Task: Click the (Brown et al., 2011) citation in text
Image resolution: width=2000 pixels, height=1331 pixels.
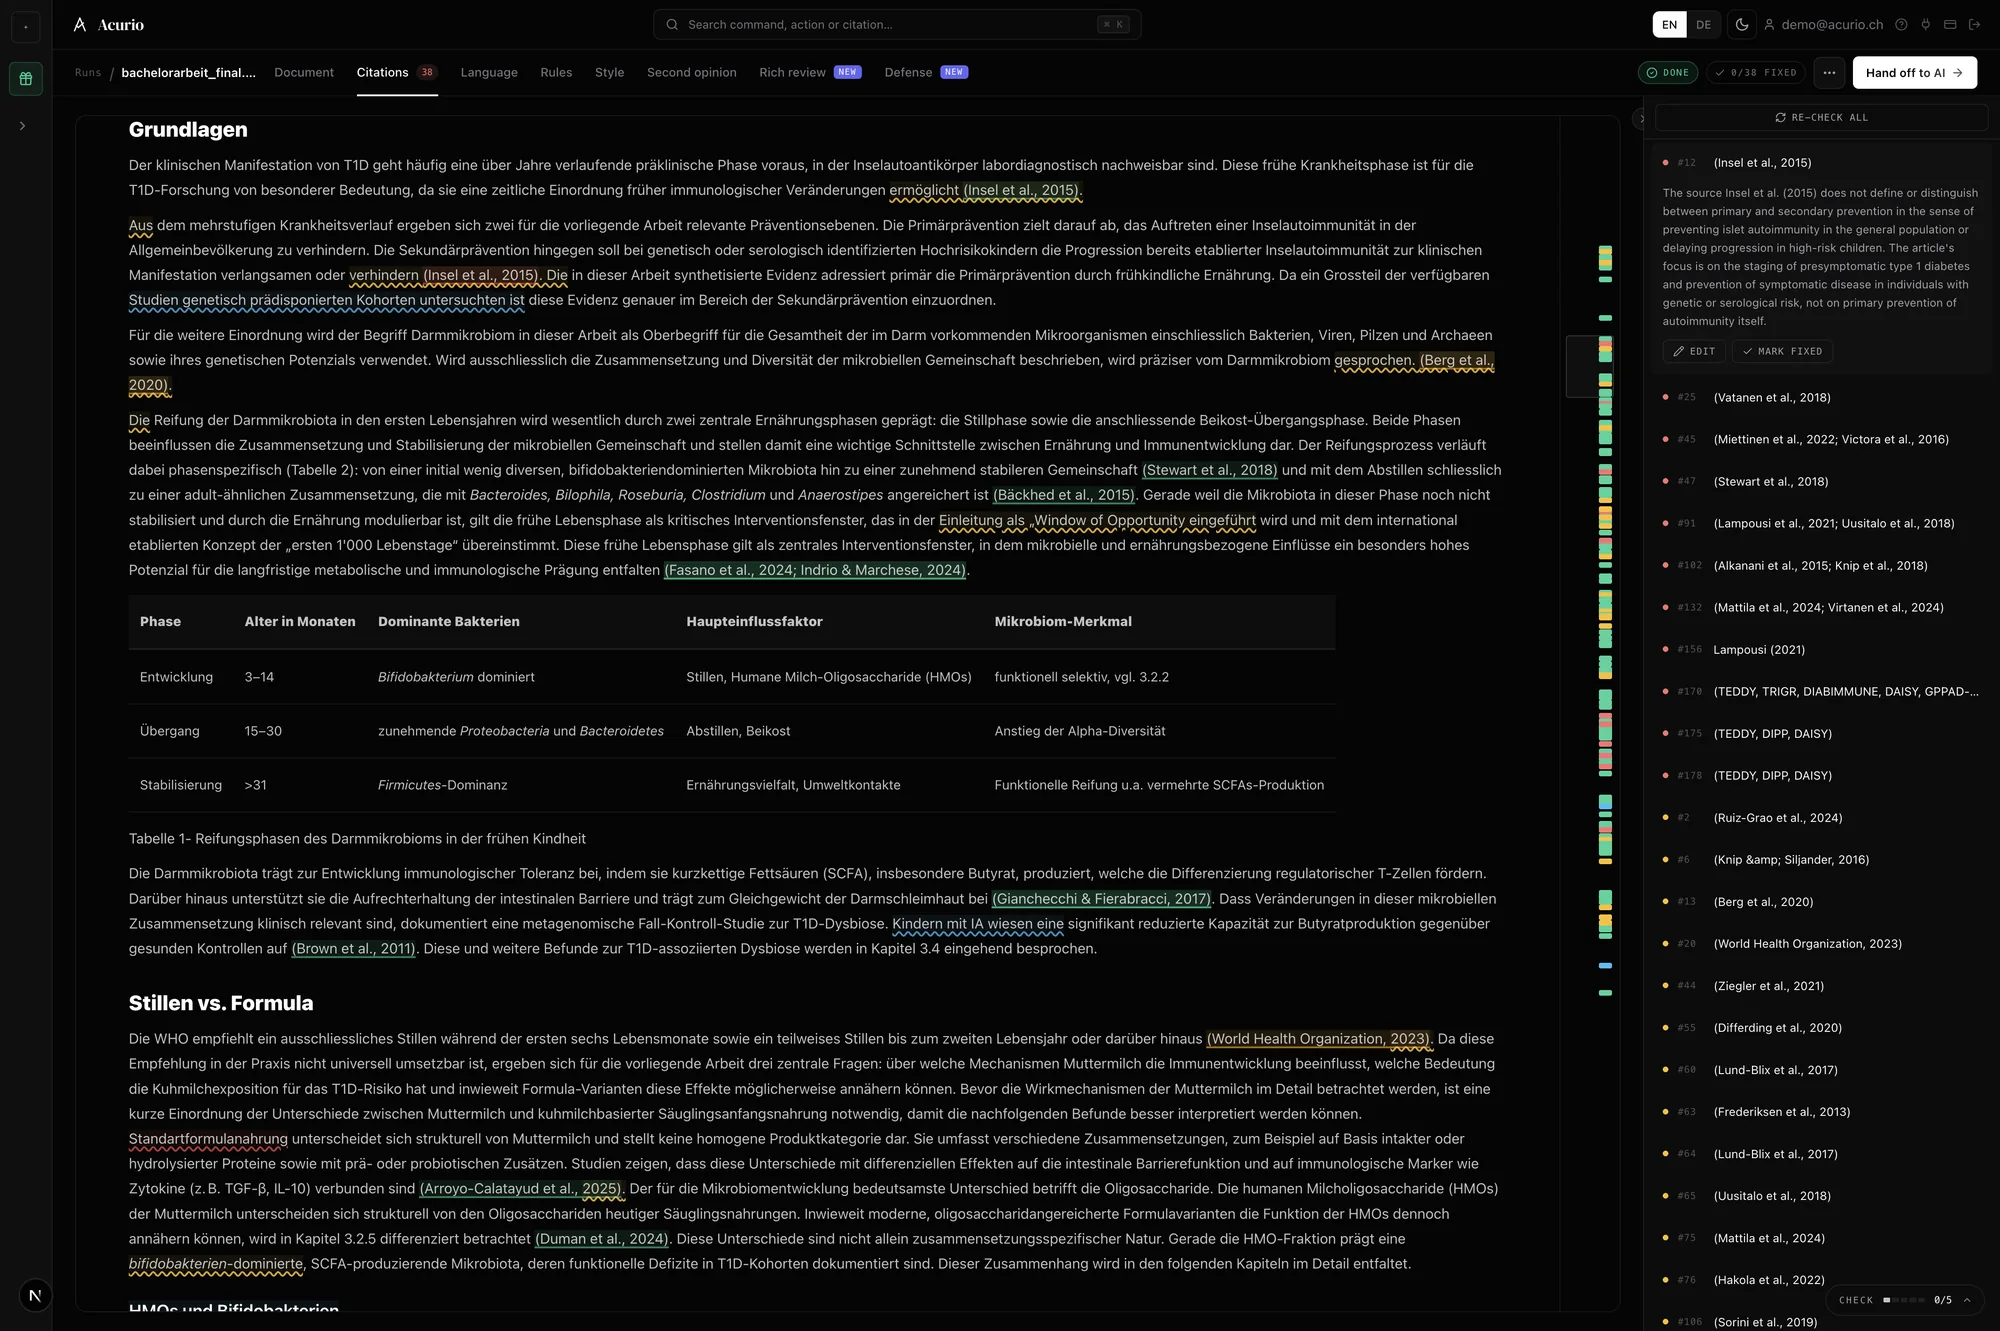Action: [353, 949]
